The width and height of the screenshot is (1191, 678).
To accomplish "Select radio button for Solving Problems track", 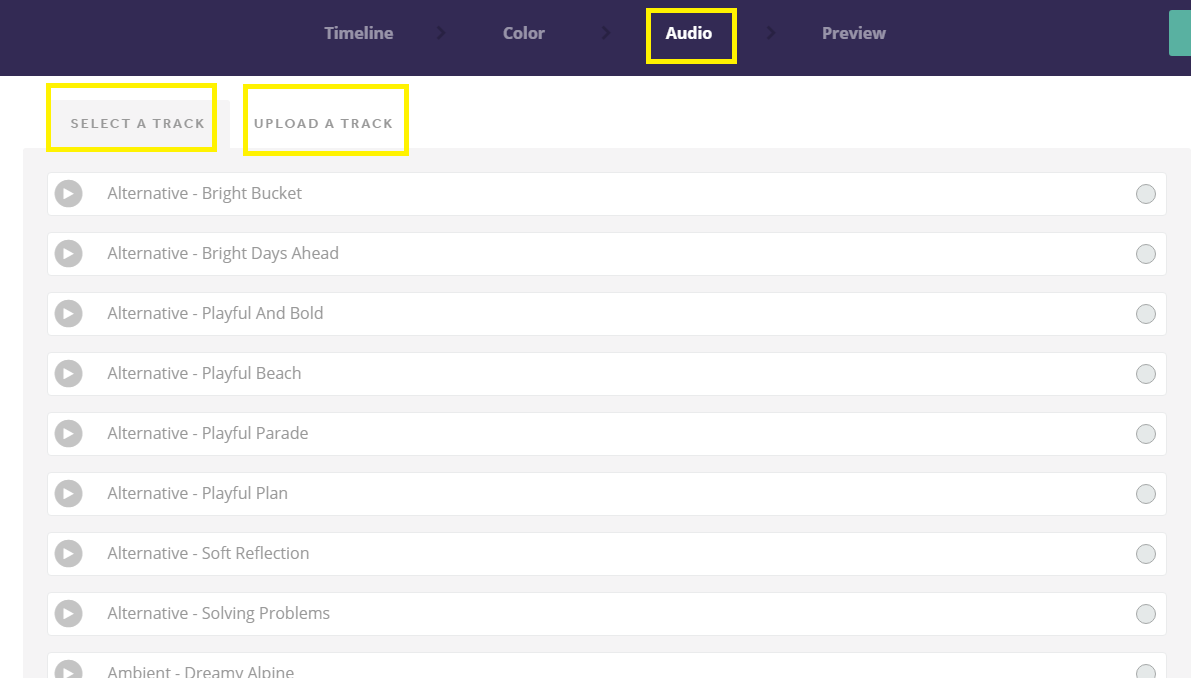I will point(1145,614).
